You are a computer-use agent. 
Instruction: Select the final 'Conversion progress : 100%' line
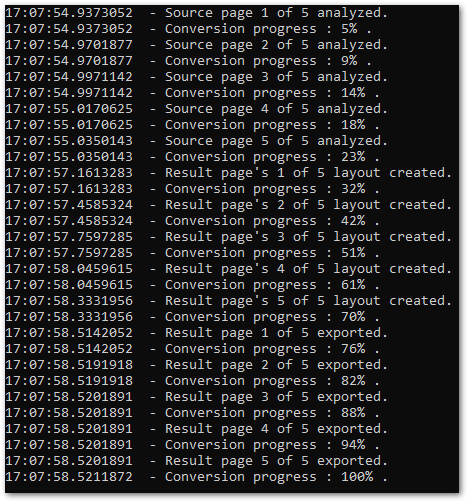197,477
